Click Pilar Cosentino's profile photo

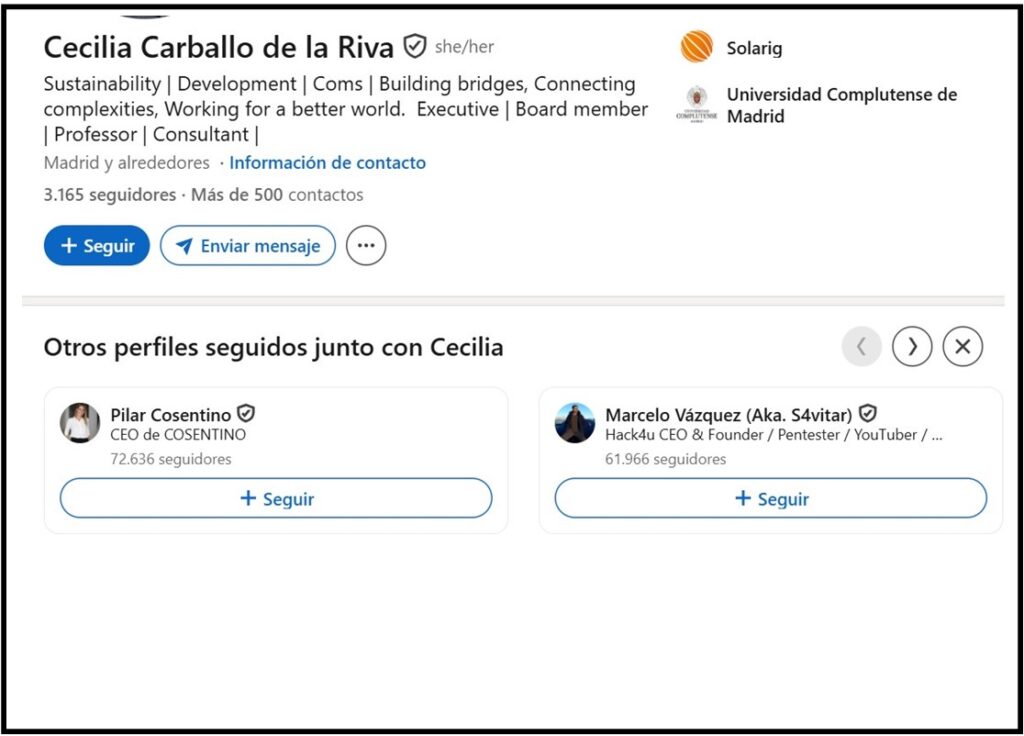coord(80,423)
